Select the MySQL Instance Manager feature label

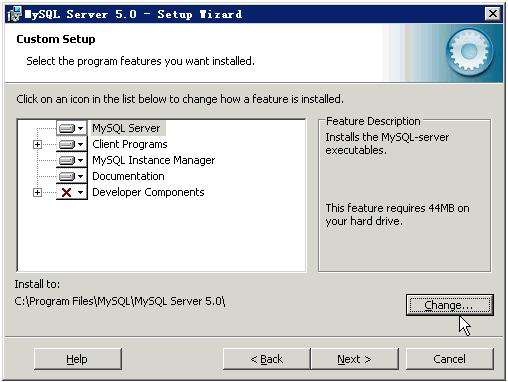154,160
